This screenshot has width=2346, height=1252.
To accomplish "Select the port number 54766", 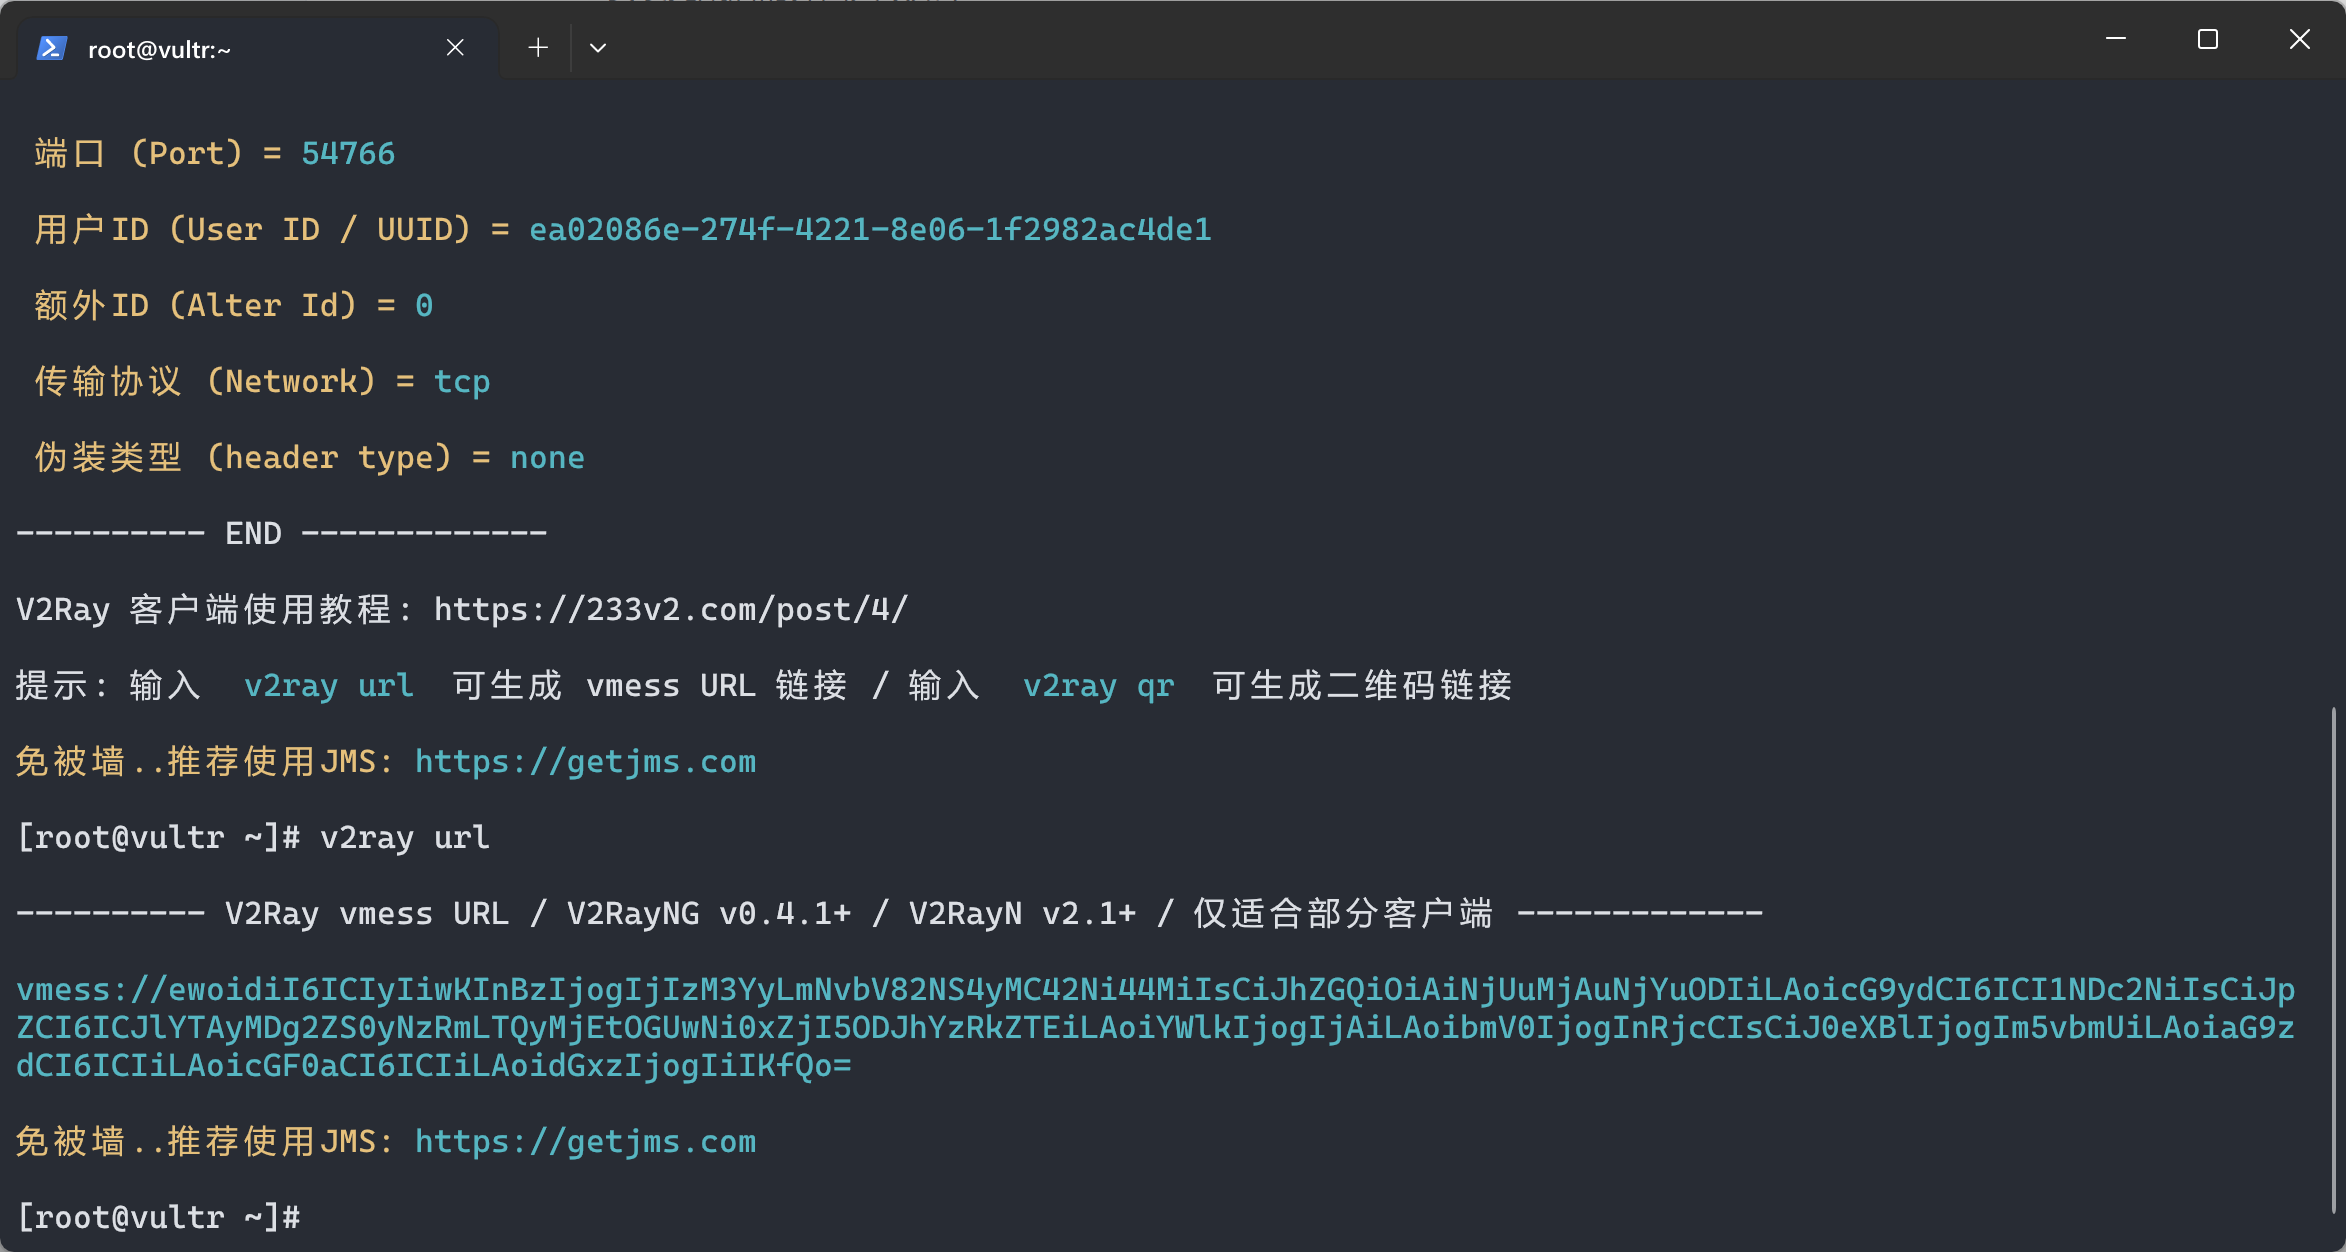I will click(348, 152).
